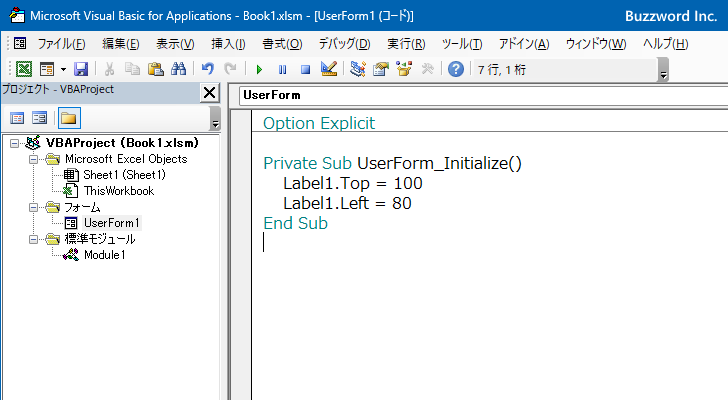Click the Cut scissors icon

(x=110, y=69)
